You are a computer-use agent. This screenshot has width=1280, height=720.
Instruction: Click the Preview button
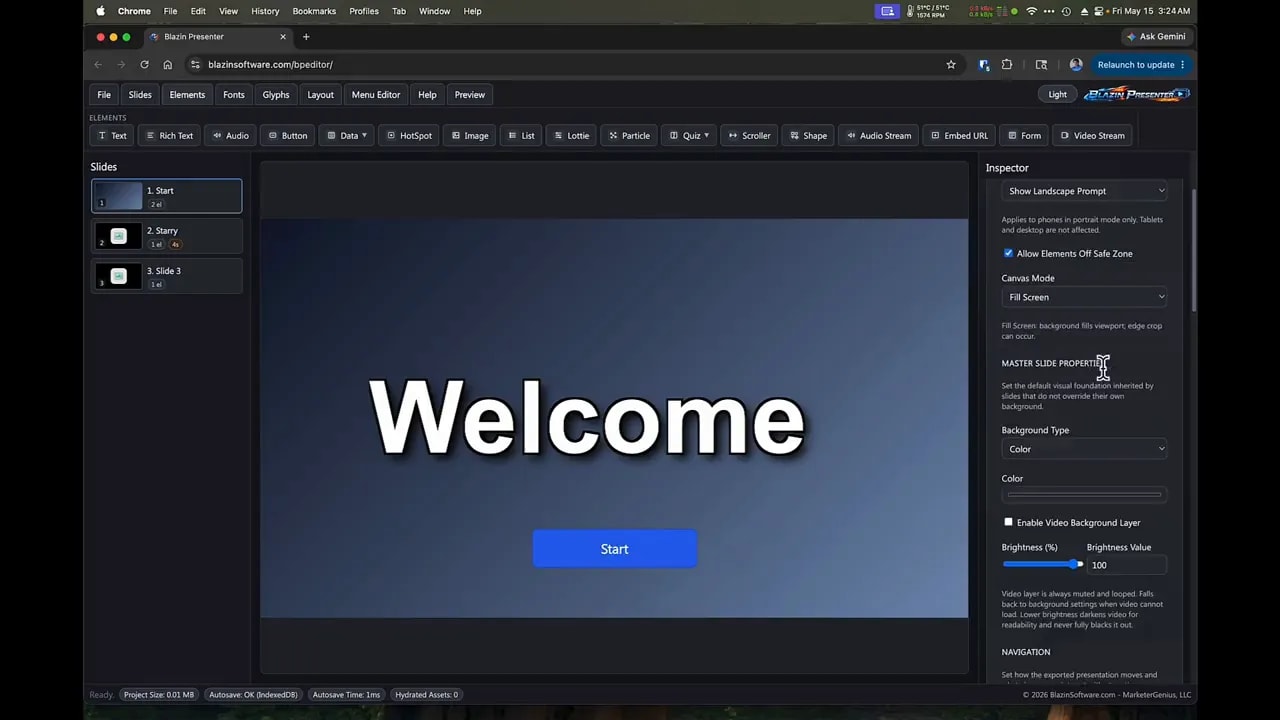[x=470, y=95]
